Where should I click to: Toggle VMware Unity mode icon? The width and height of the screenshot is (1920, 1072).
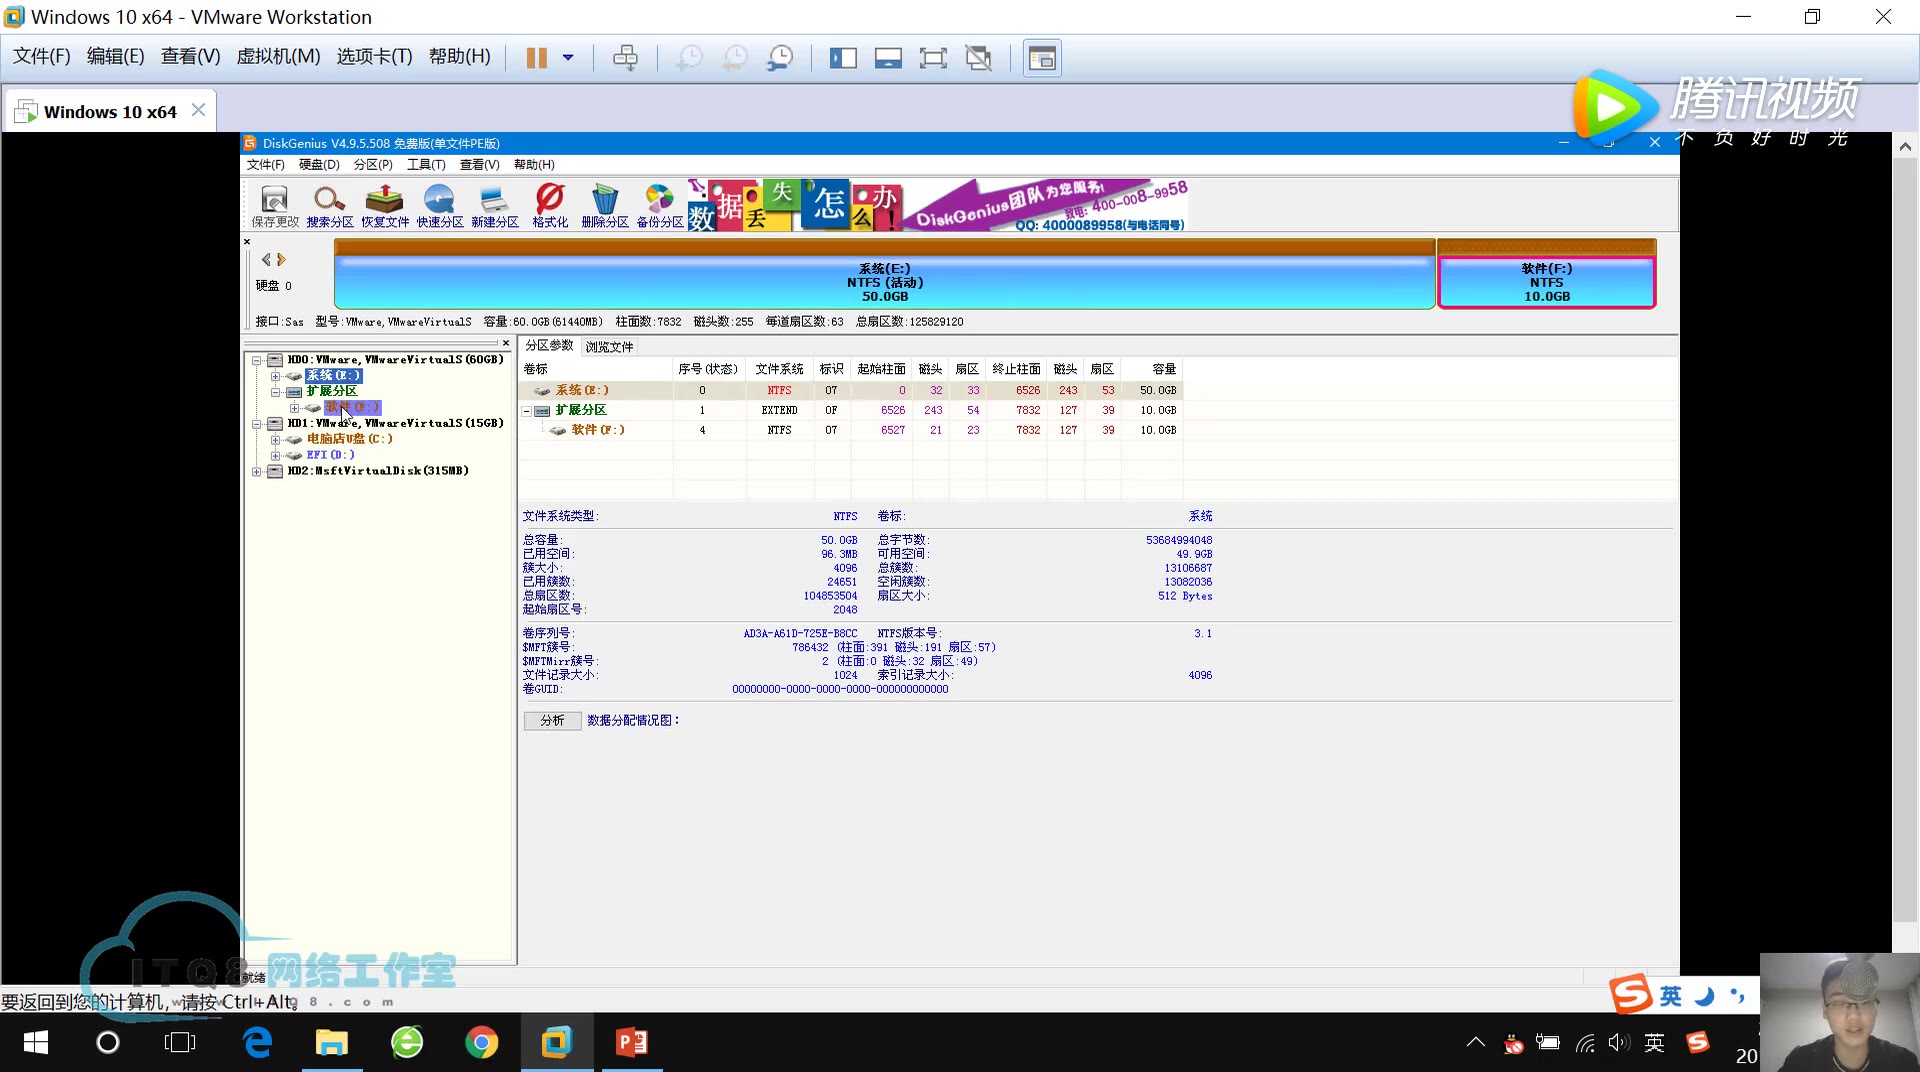[978, 58]
